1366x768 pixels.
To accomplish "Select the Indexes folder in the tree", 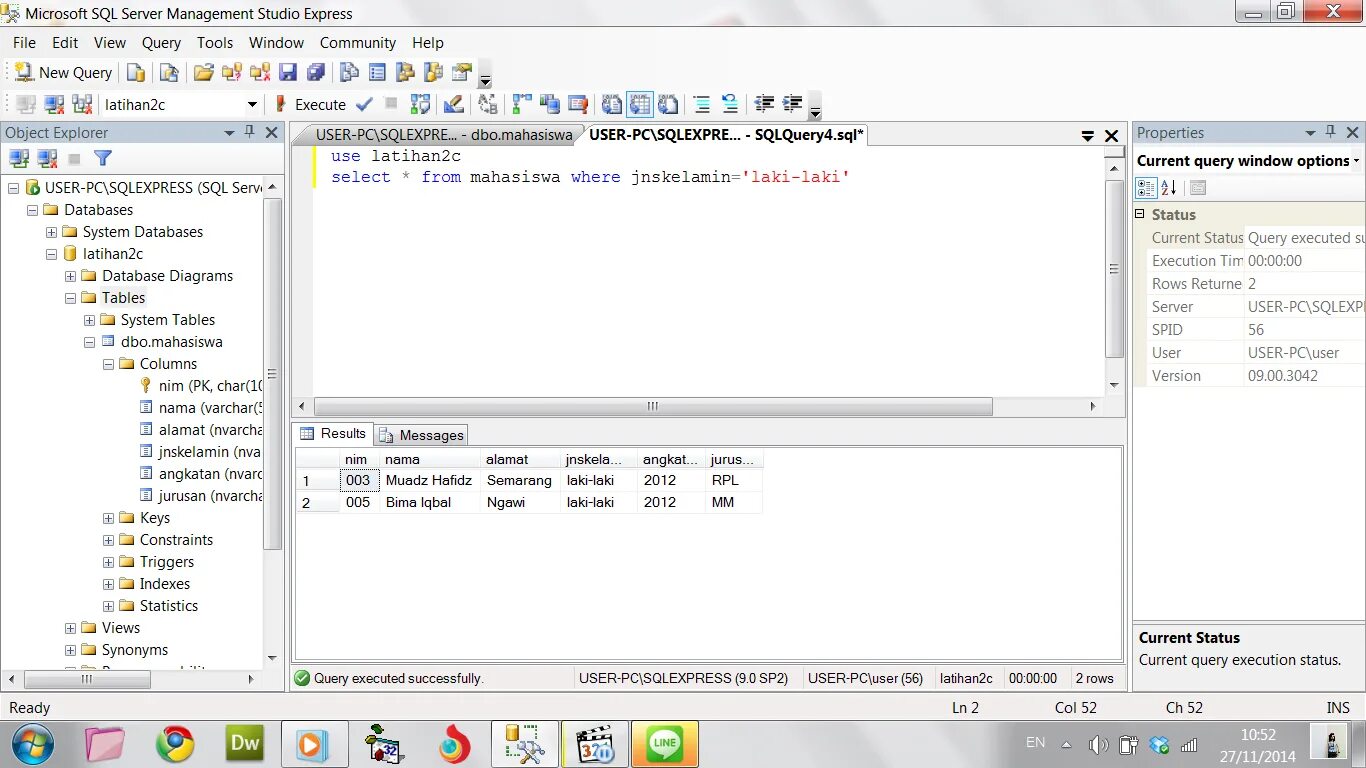I will coord(164,584).
